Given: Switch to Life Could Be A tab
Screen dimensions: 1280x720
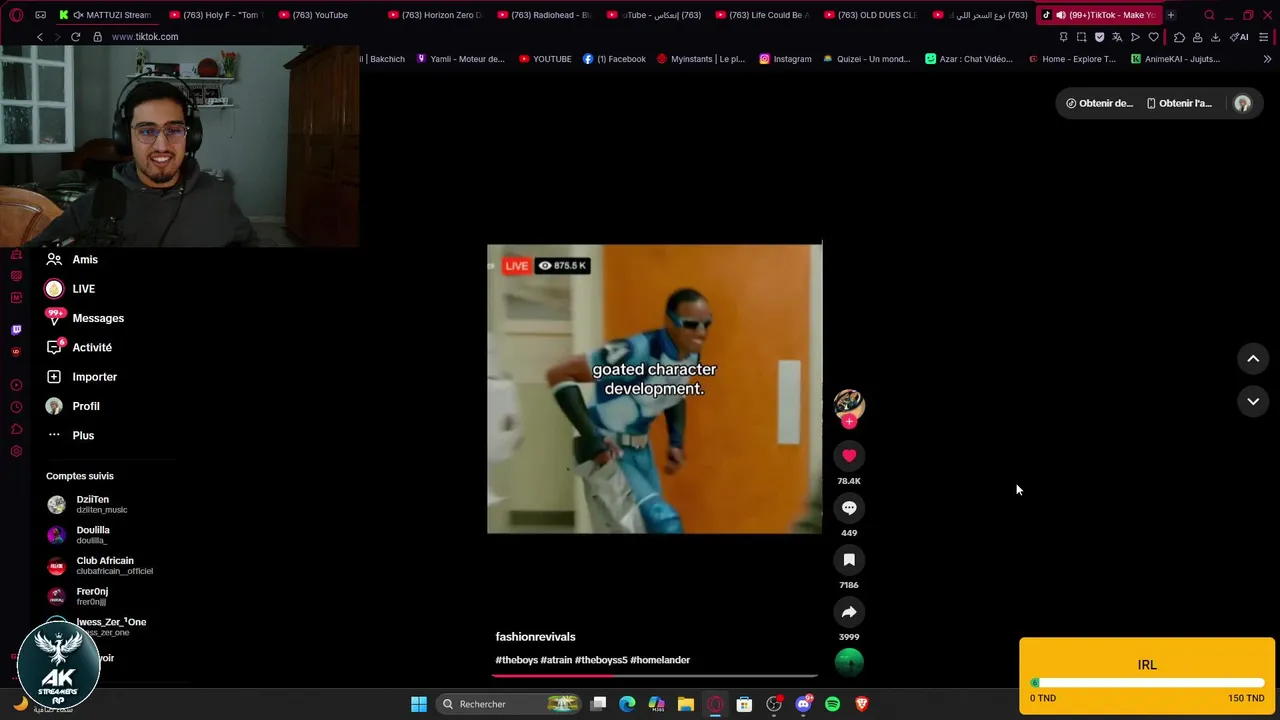Looking at the screenshot, I should [x=765, y=15].
